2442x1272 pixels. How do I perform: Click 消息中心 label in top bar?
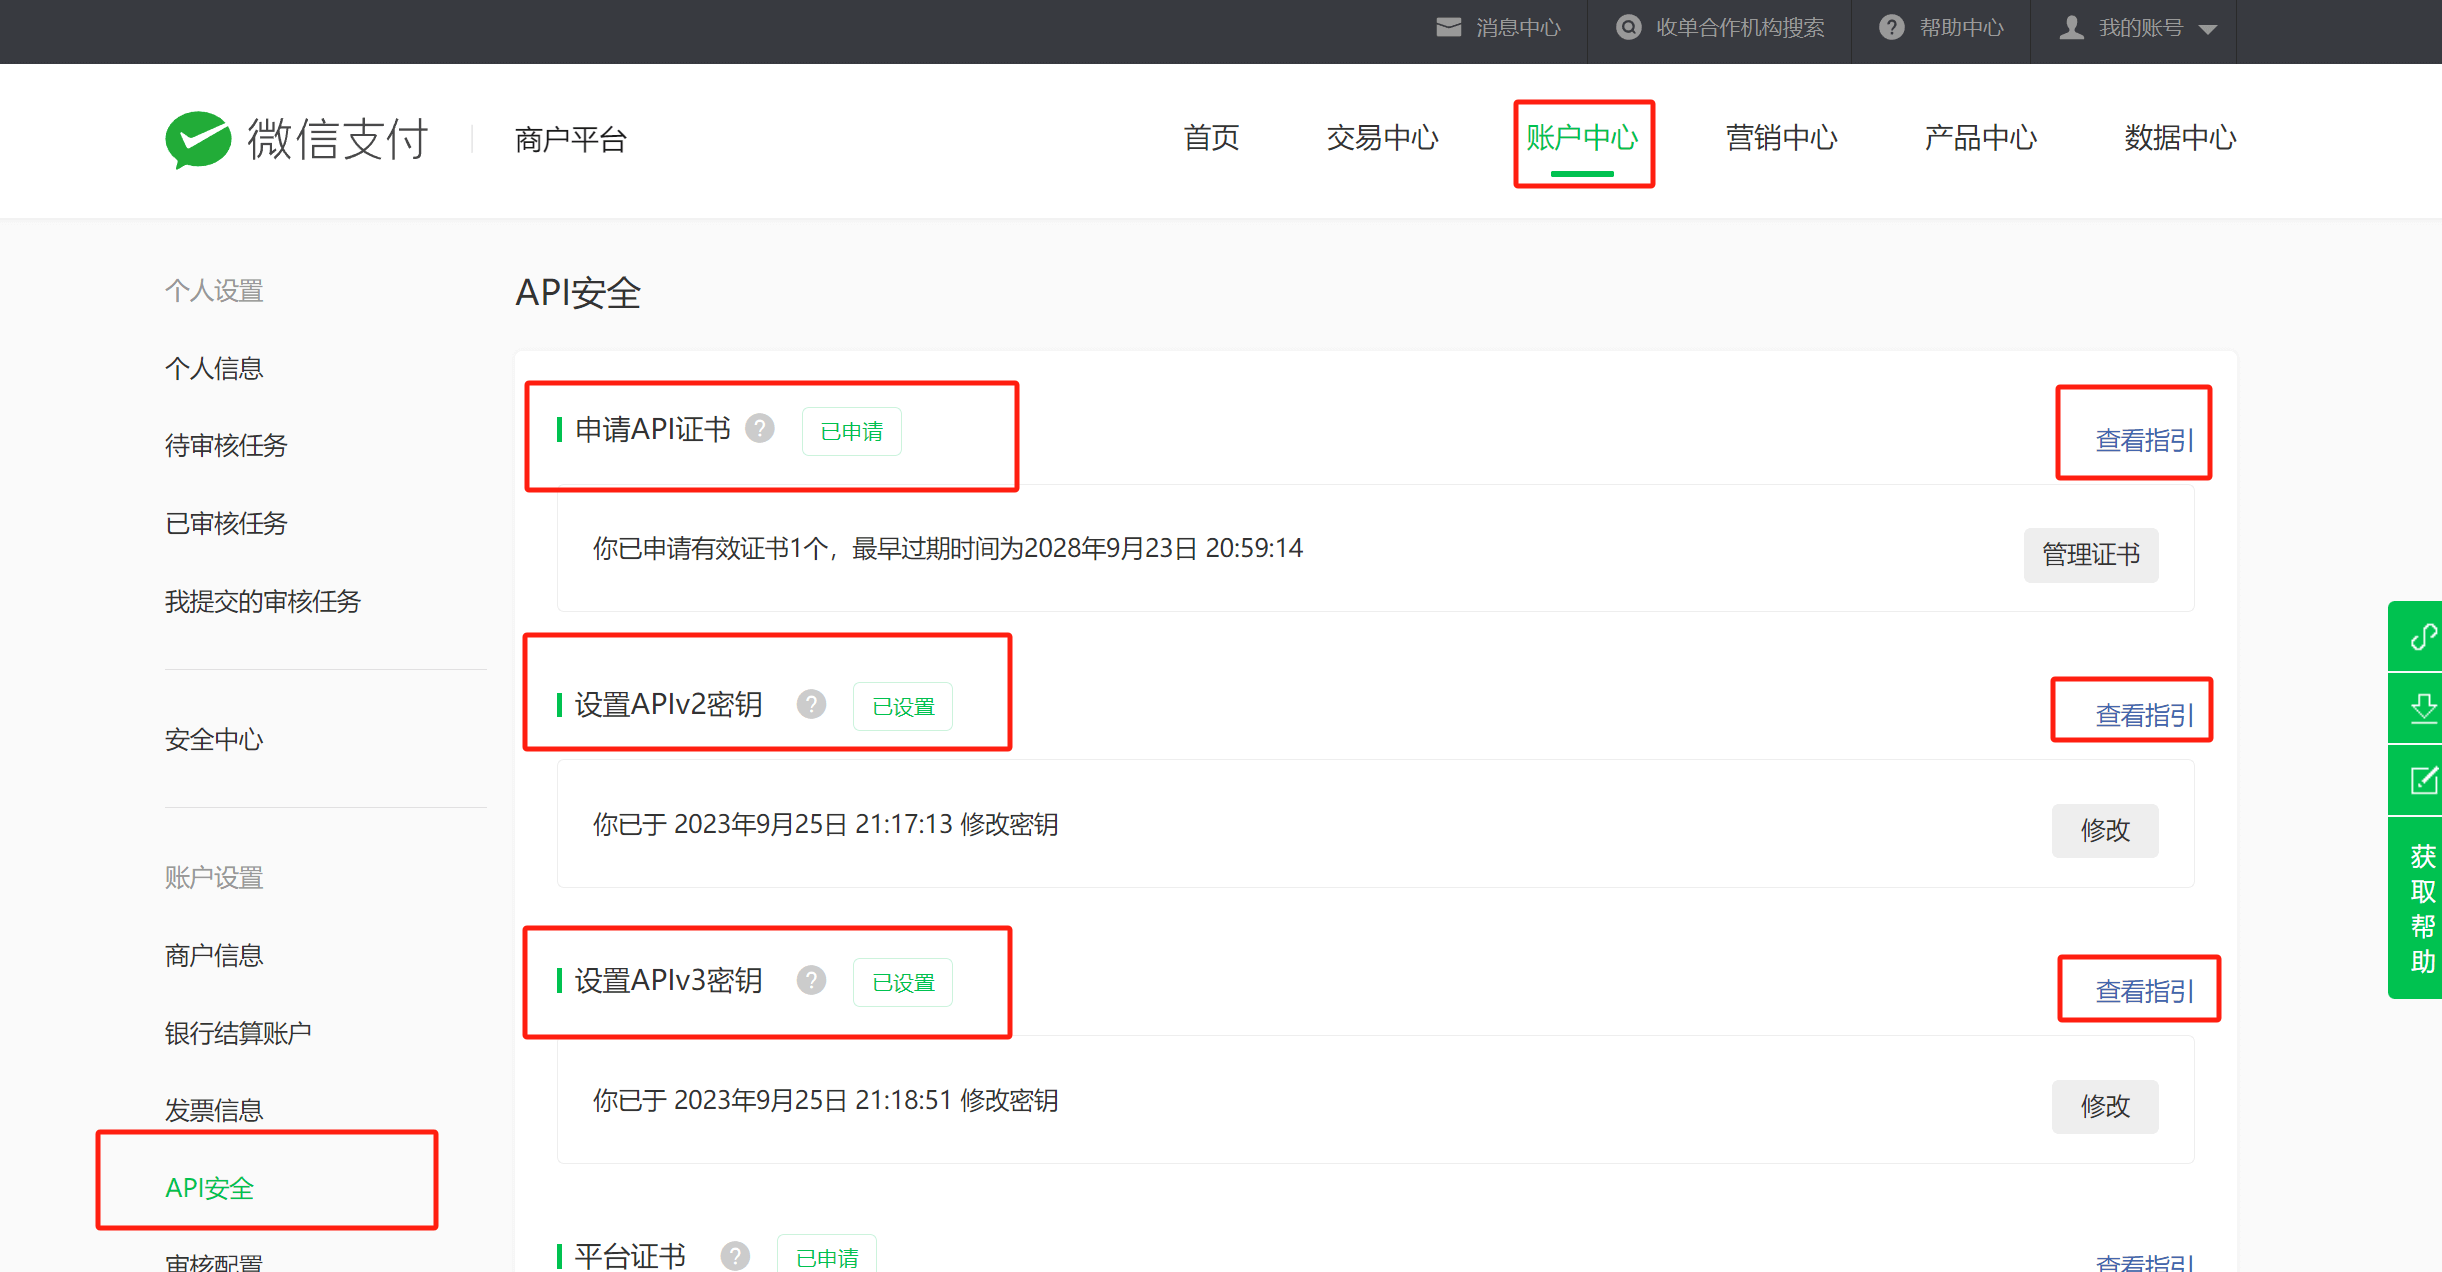click(1518, 28)
